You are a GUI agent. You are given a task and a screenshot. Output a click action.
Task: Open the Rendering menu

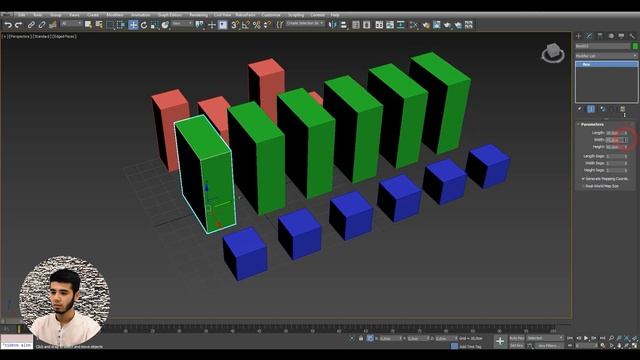click(x=198, y=15)
